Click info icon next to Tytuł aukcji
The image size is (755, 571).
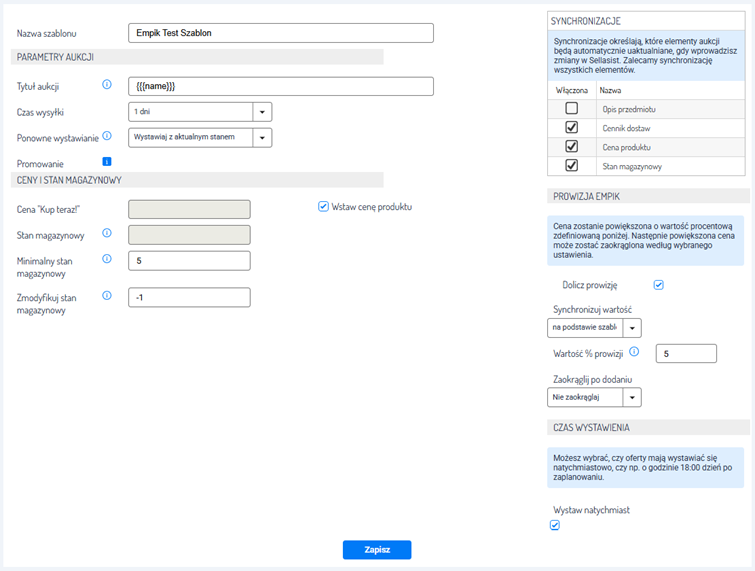pos(107,85)
